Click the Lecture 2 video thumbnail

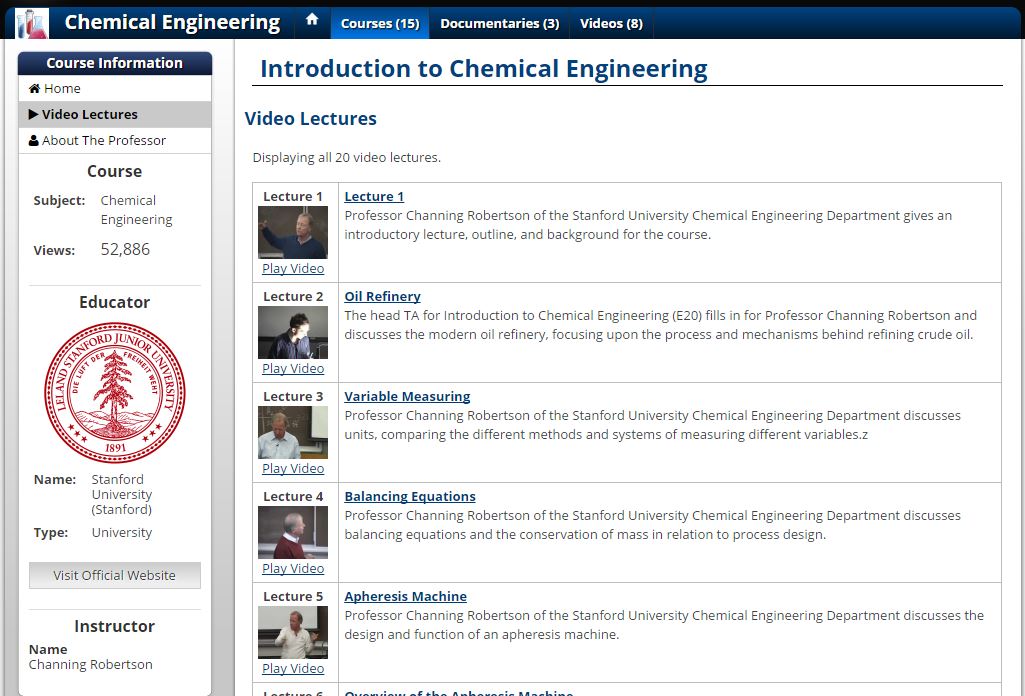point(293,332)
